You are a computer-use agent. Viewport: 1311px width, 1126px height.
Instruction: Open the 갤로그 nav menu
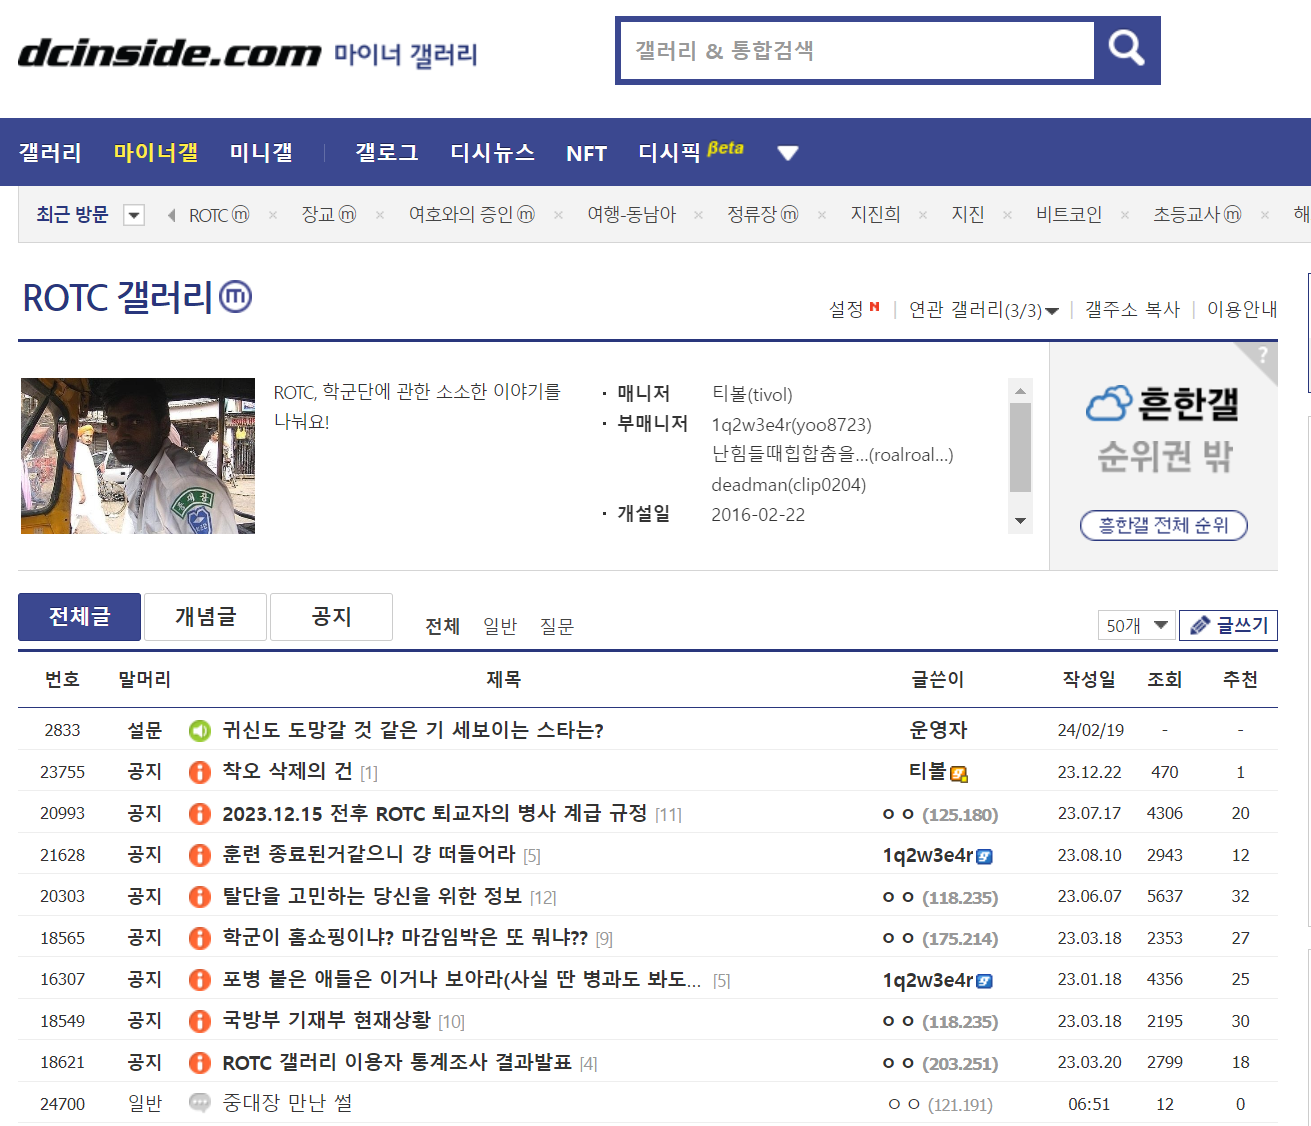[387, 153]
